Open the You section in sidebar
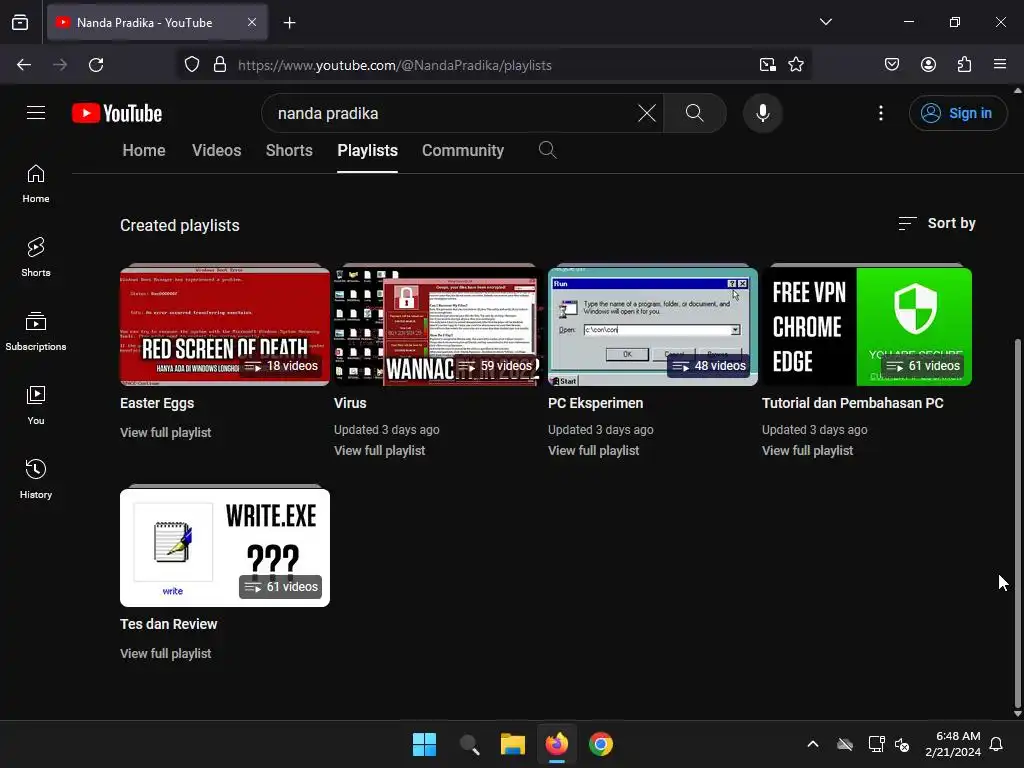 click(x=36, y=406)
